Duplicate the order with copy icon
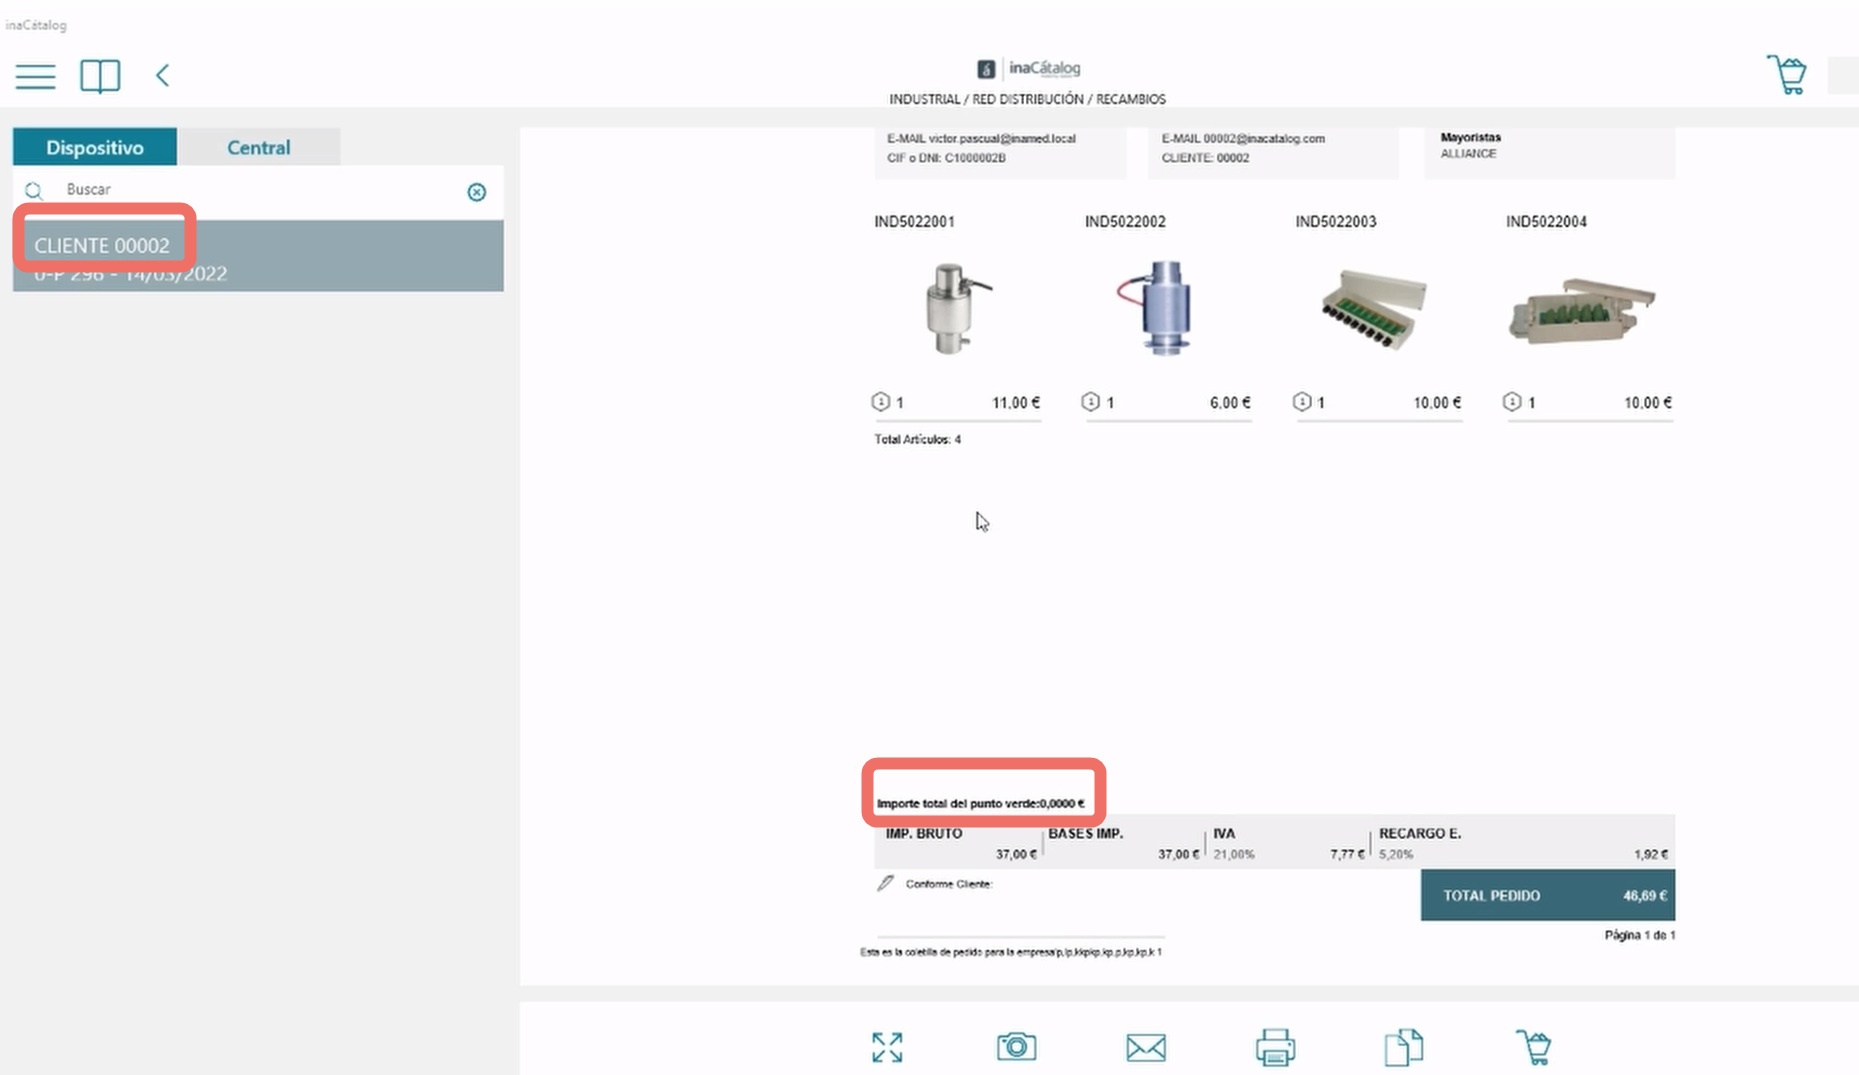Screen dimensions: 1859x1075 coord(1404,1047)
